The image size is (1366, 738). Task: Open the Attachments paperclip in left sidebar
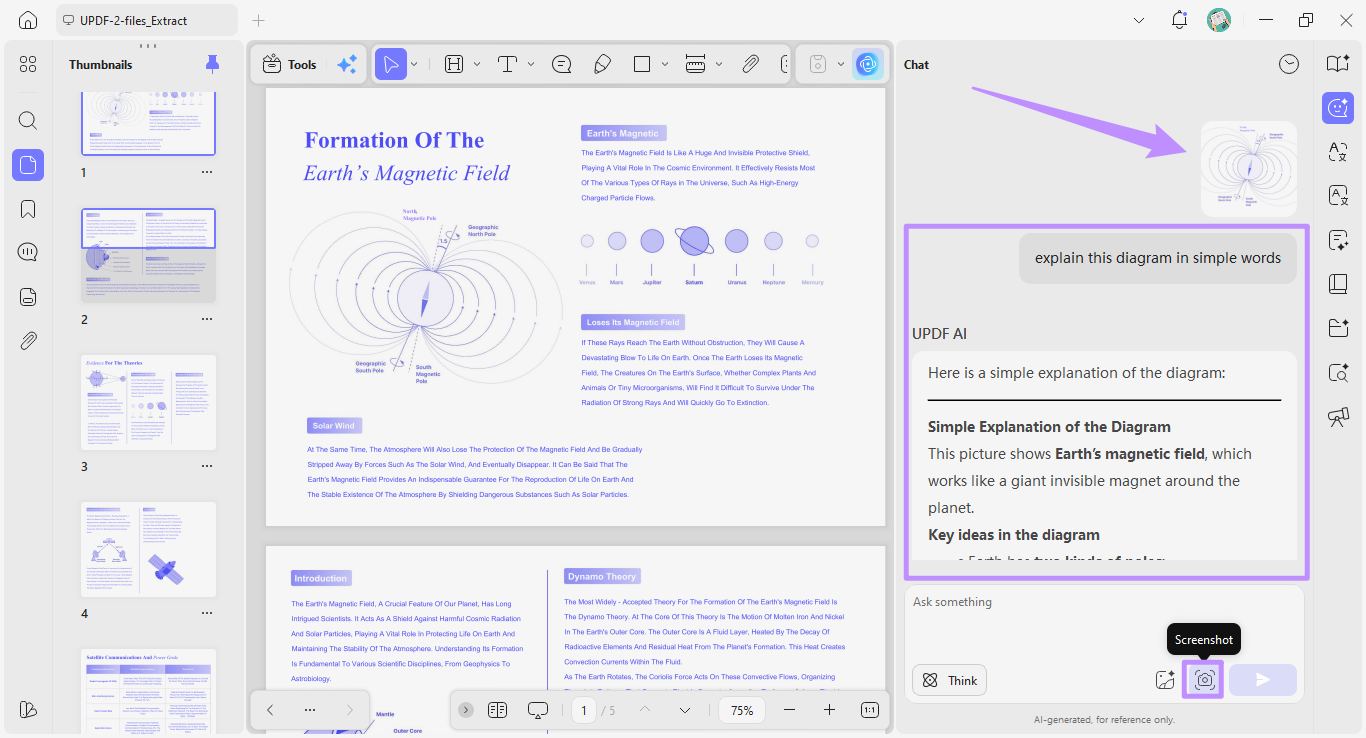point(28,341)
